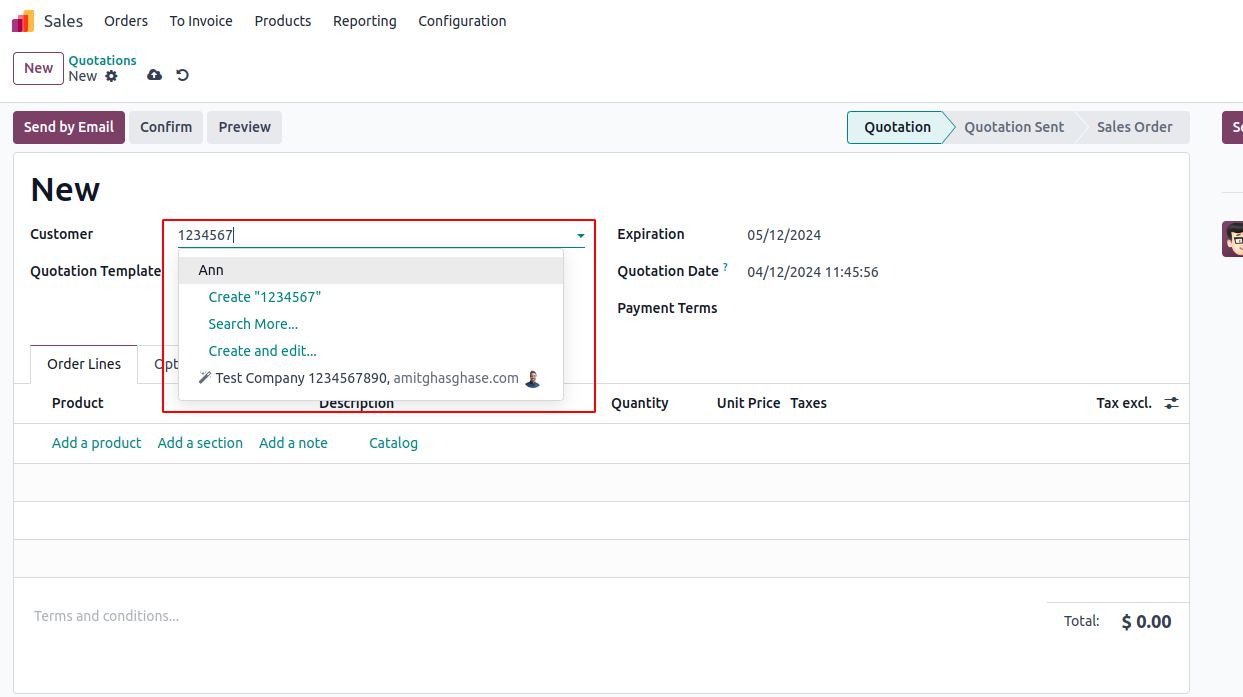Send the quotation with Send by Email
1243x697 pixels.
tap(69, 127)
